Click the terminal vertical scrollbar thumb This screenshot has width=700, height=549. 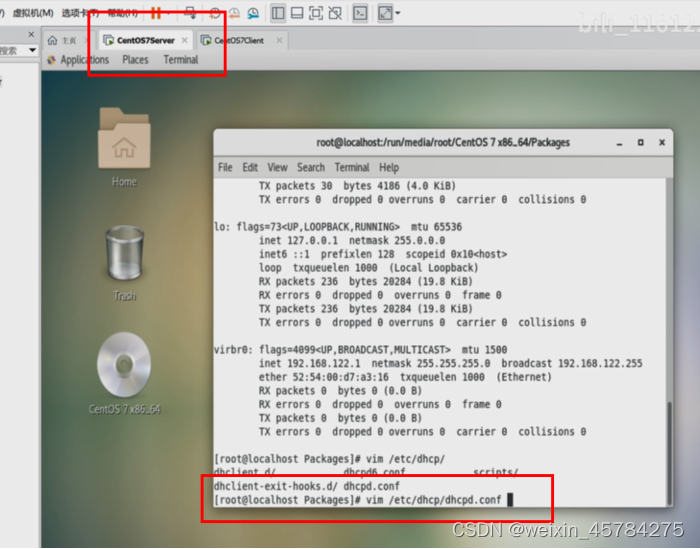(669, 452)
